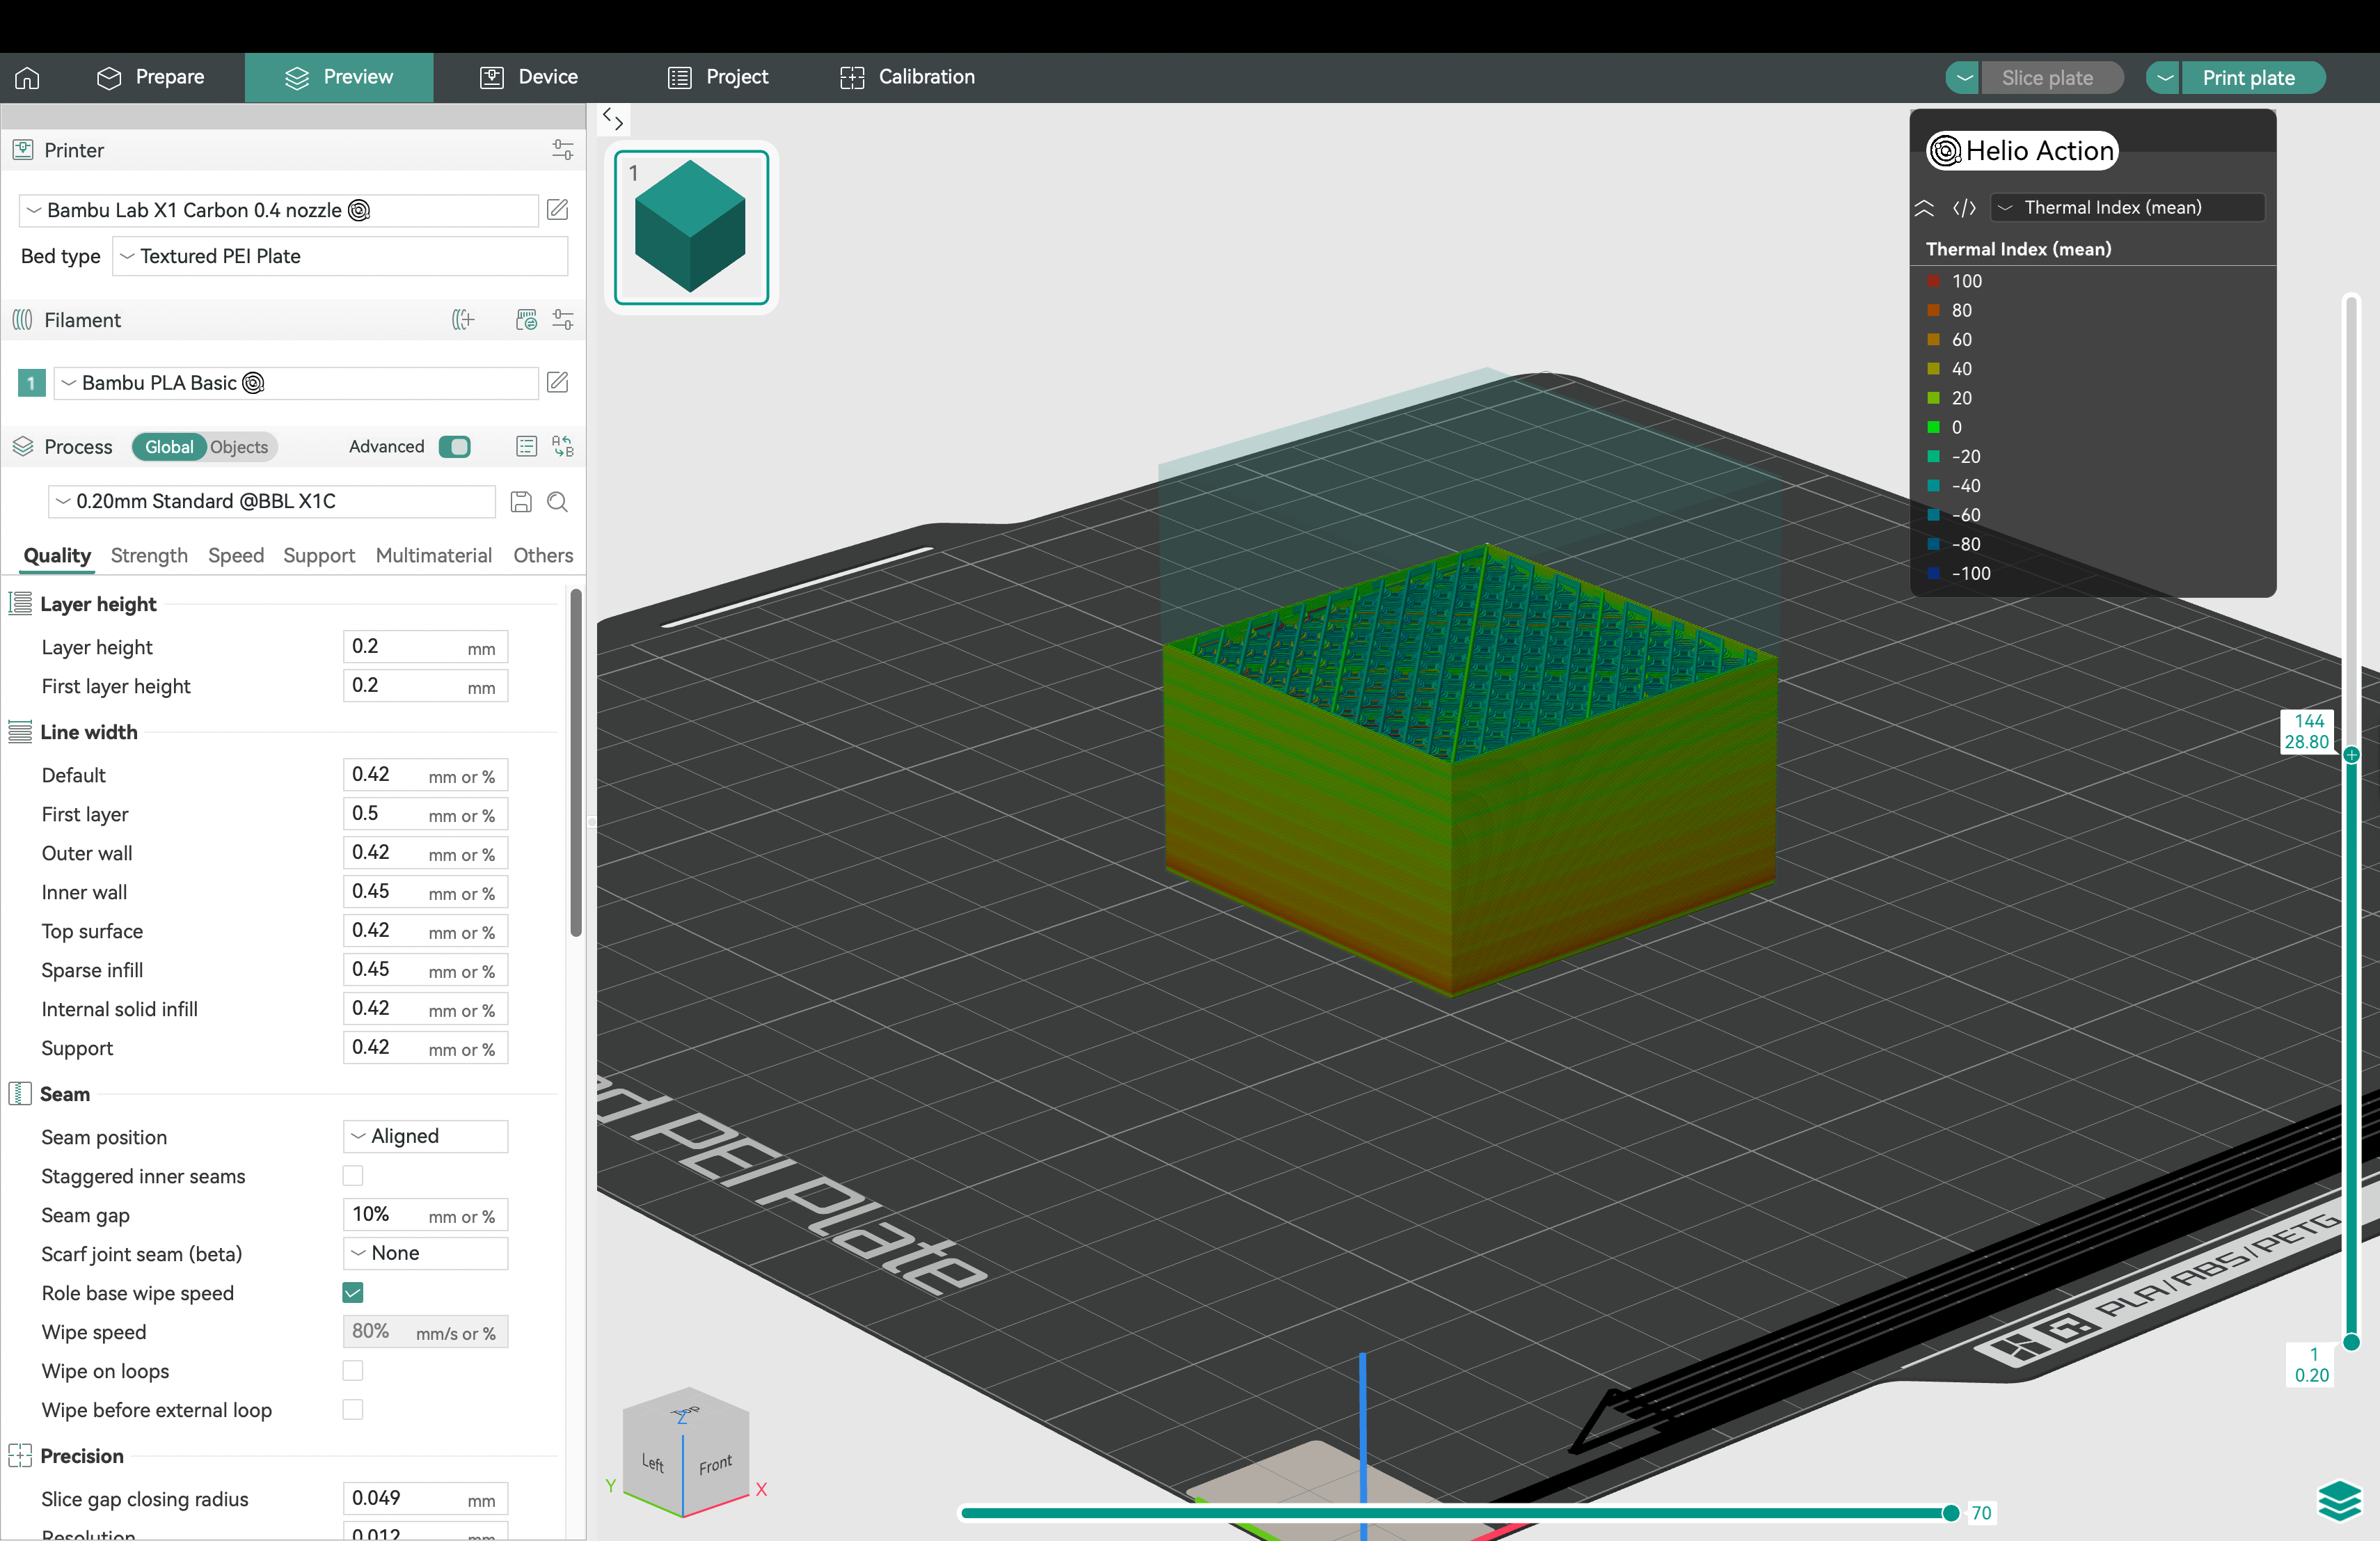2380x1541 pixels.
Task: Go to the home screen icon
Action: pyautogui.click(x=27, y=78)
